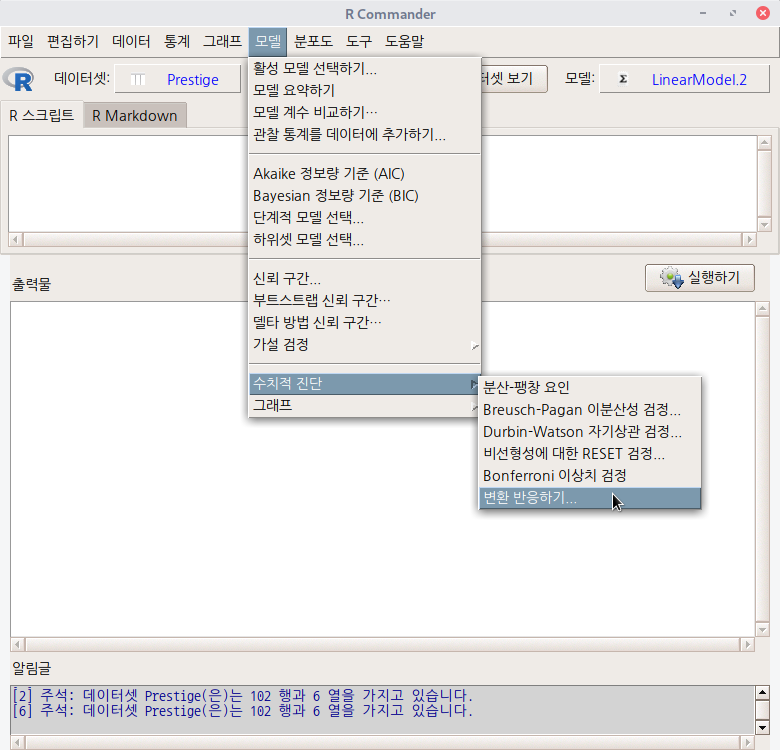780x750 pixels.
Task: Click the LinearModel.2 model button
Action: click(x=684, y=79)
